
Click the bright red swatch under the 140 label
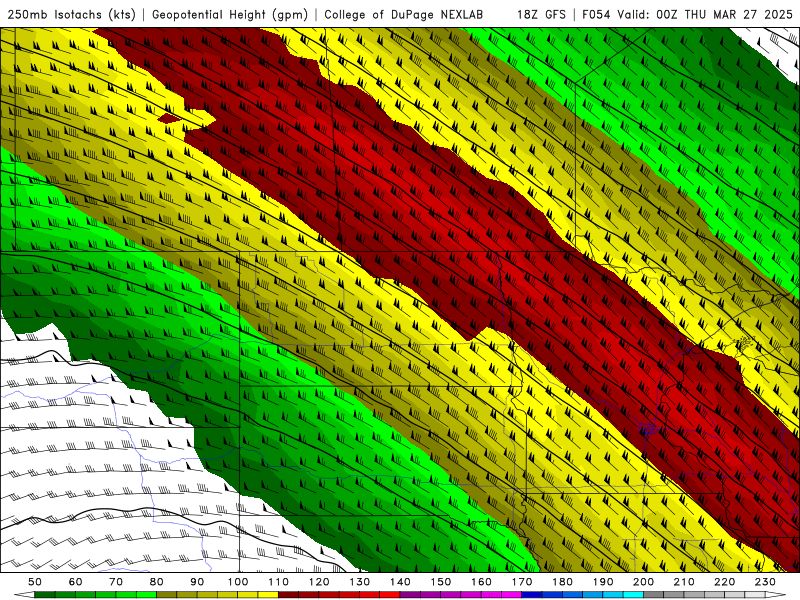coord(390,595)
